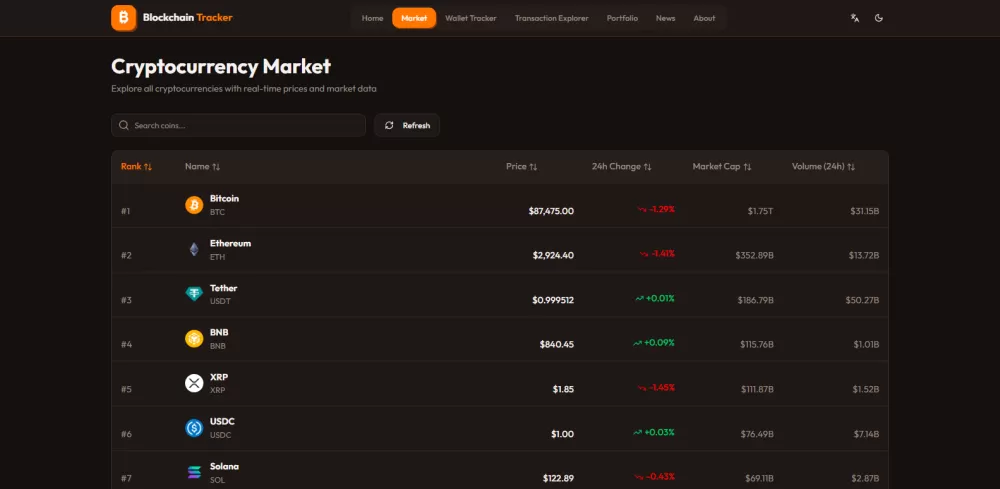Viewport: 1000px width, 489px height.
Task: Sort table by Price column
Action: [x=522, y=166]
